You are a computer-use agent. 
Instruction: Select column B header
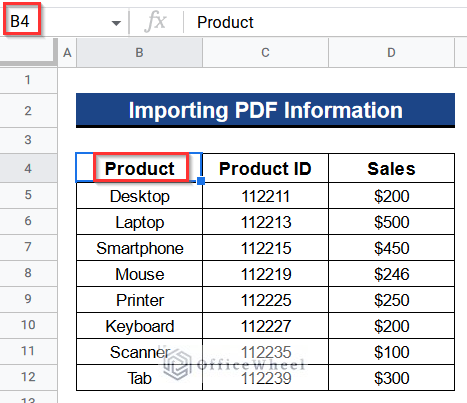(x=139, y=53)
